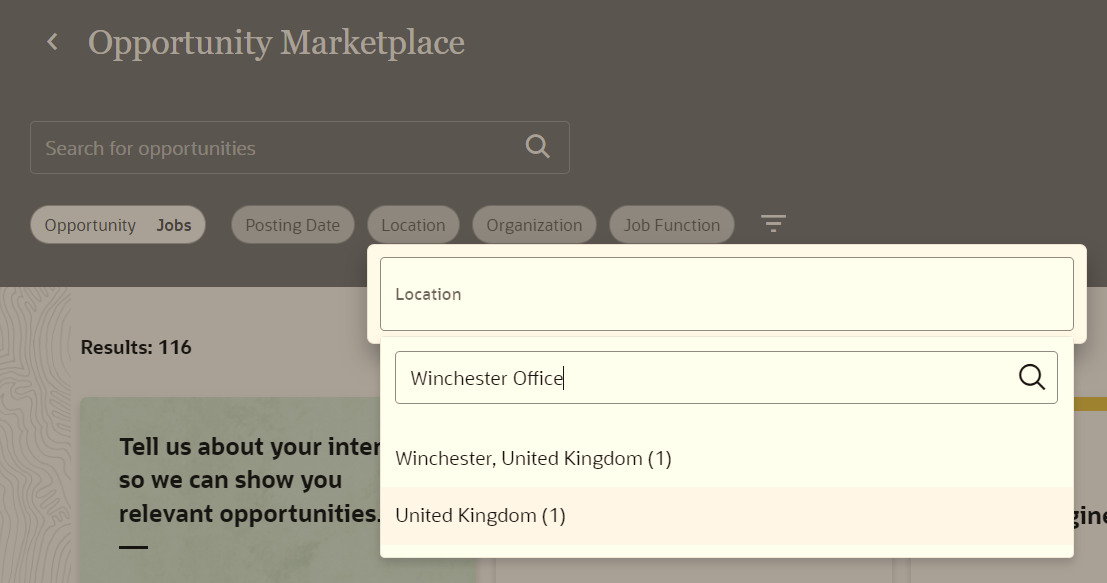Collapse the Location filter chip
The image size is (1107, 583).
413,225
